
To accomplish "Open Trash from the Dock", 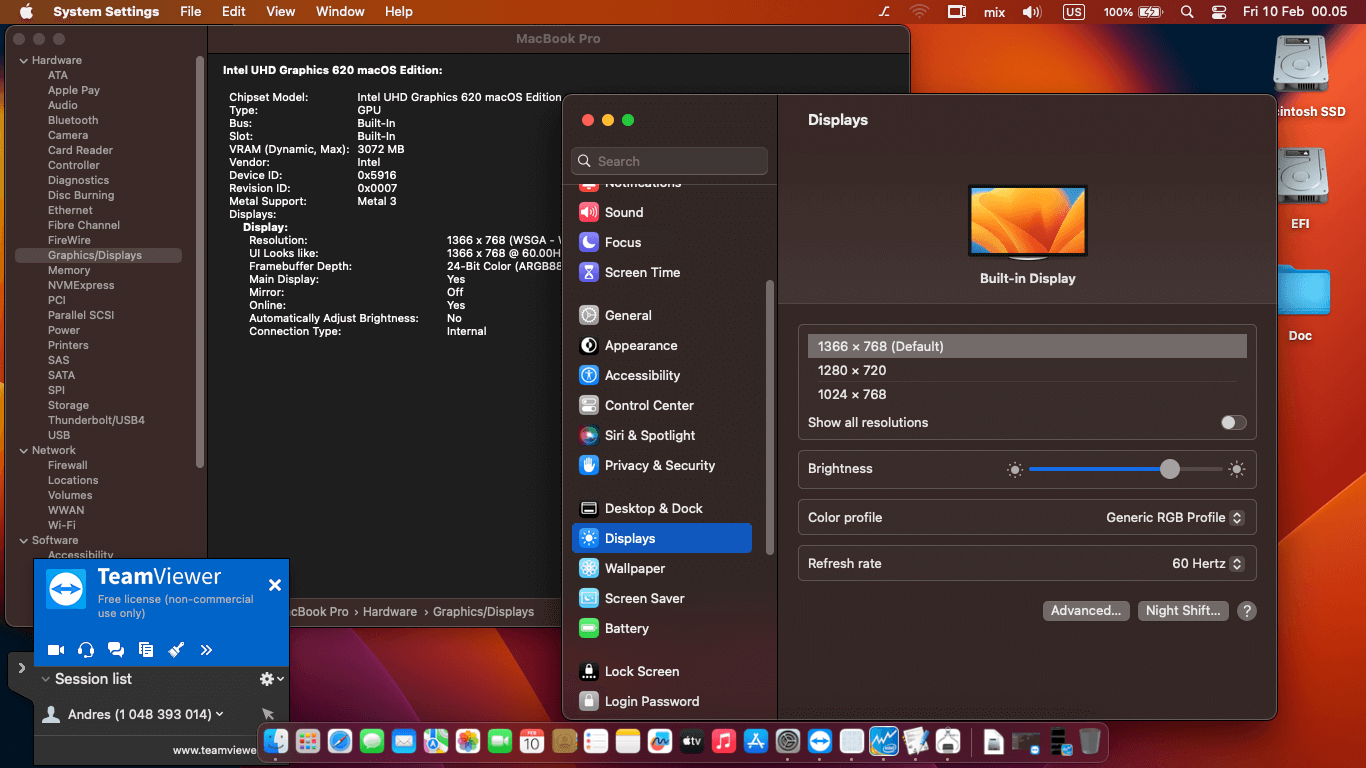I will pyautogui.click(x=1089, y=741).
